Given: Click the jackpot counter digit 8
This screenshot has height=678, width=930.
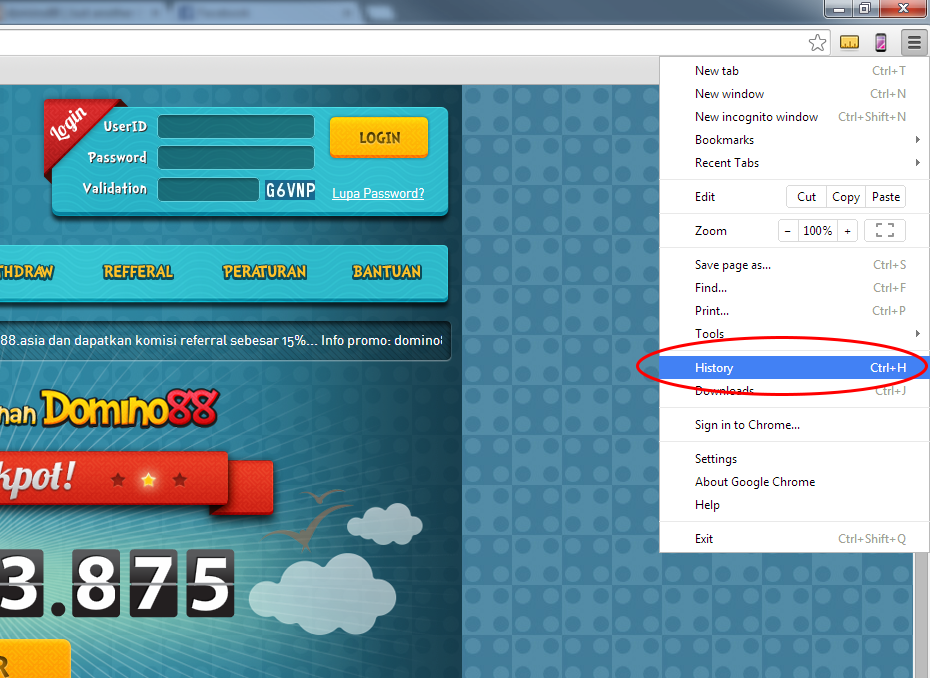Looking at the screenshot, I should (96, 584).
